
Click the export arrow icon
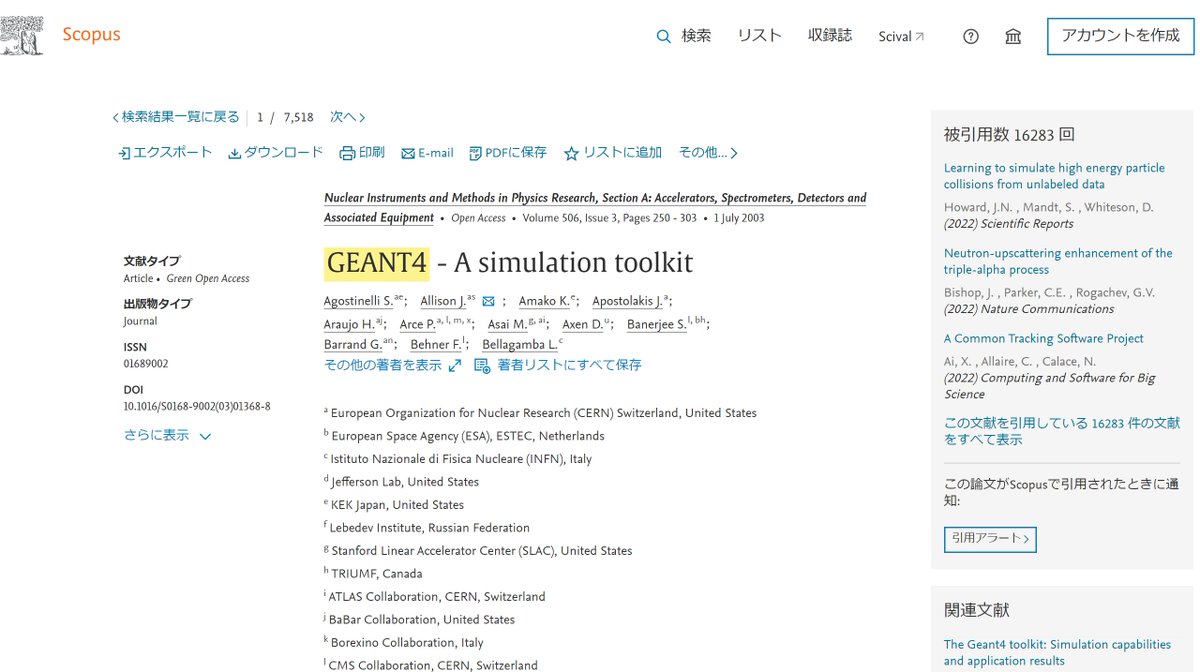coord(124,153)
